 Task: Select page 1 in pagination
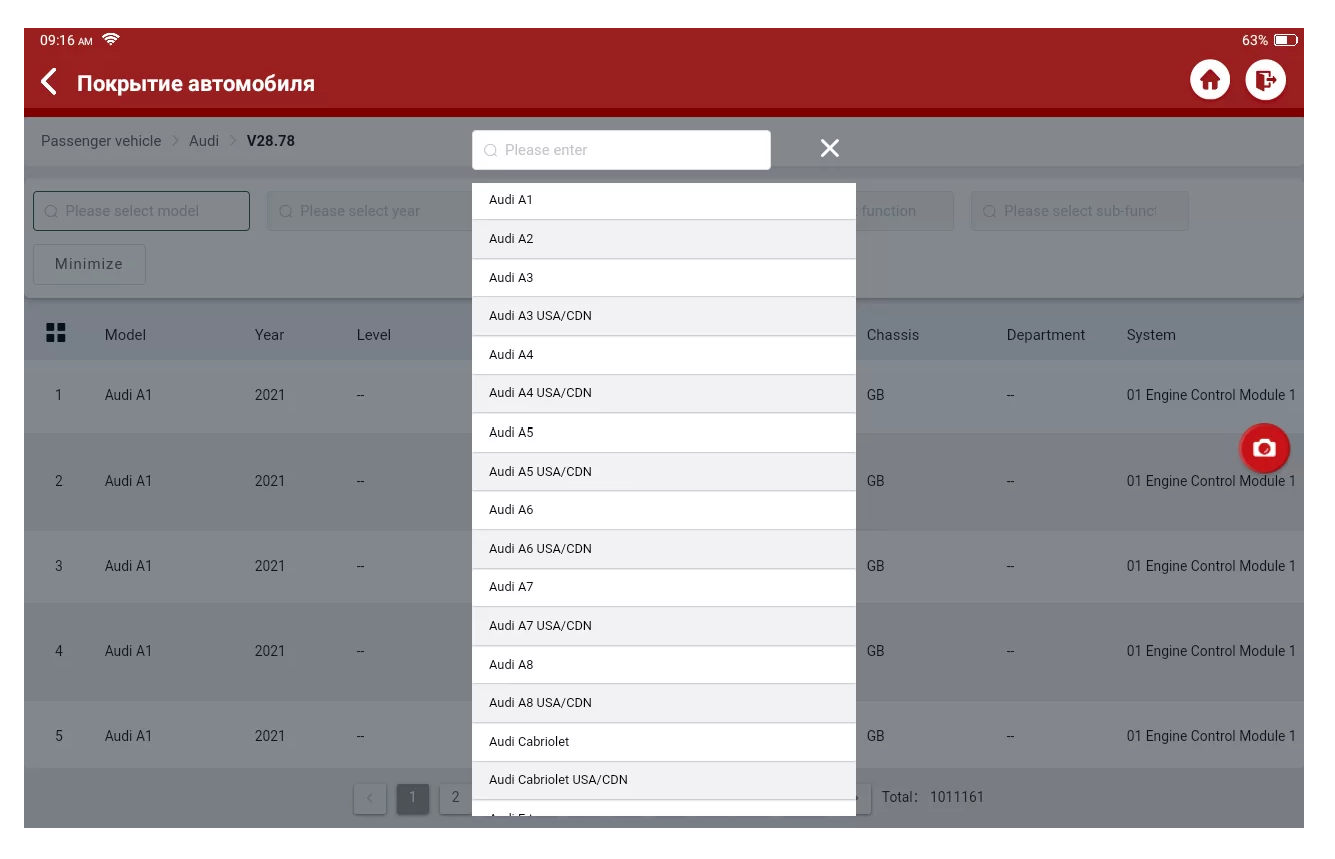[x=412, y=797]
